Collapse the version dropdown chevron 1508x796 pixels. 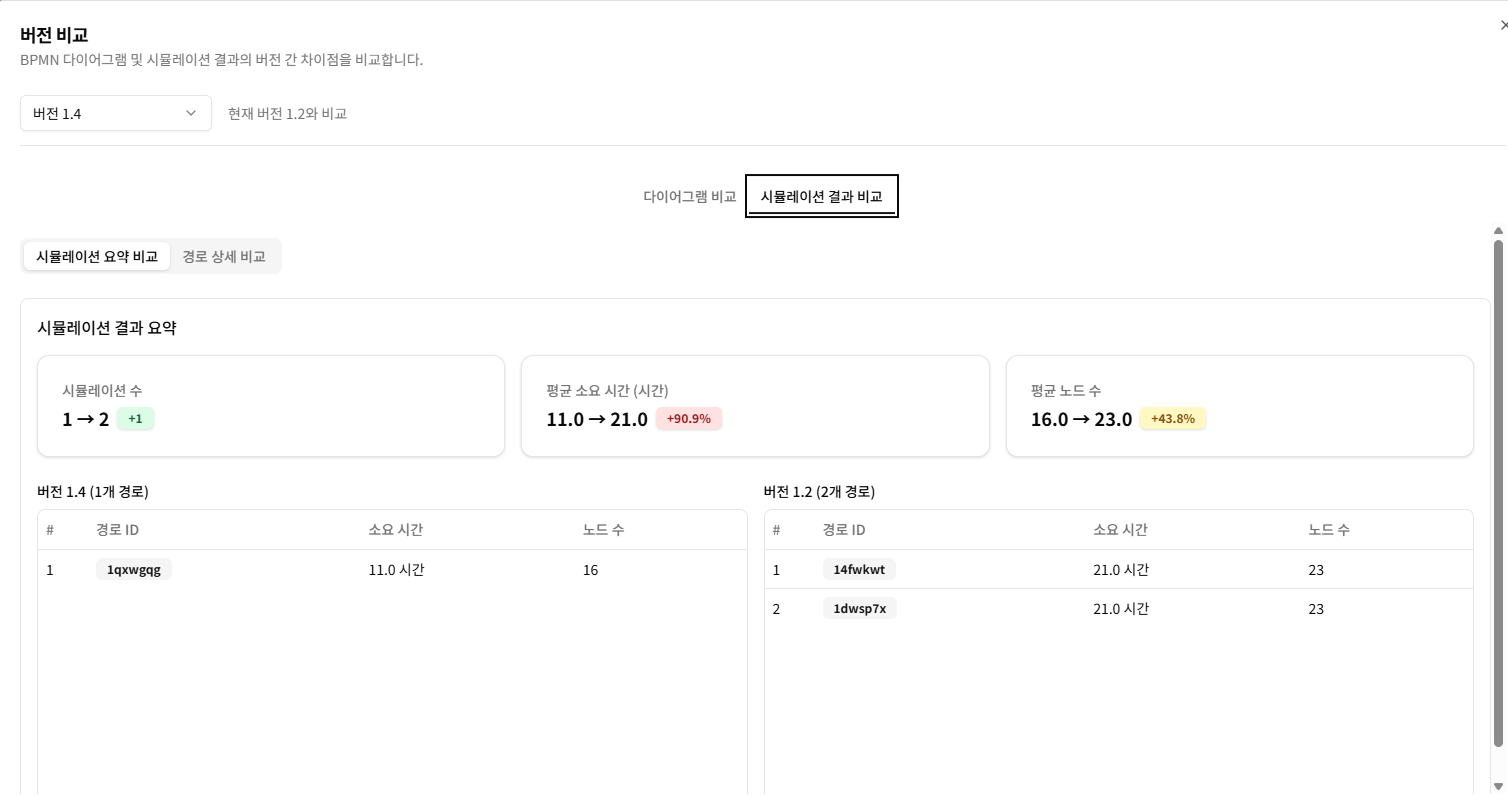191,113
